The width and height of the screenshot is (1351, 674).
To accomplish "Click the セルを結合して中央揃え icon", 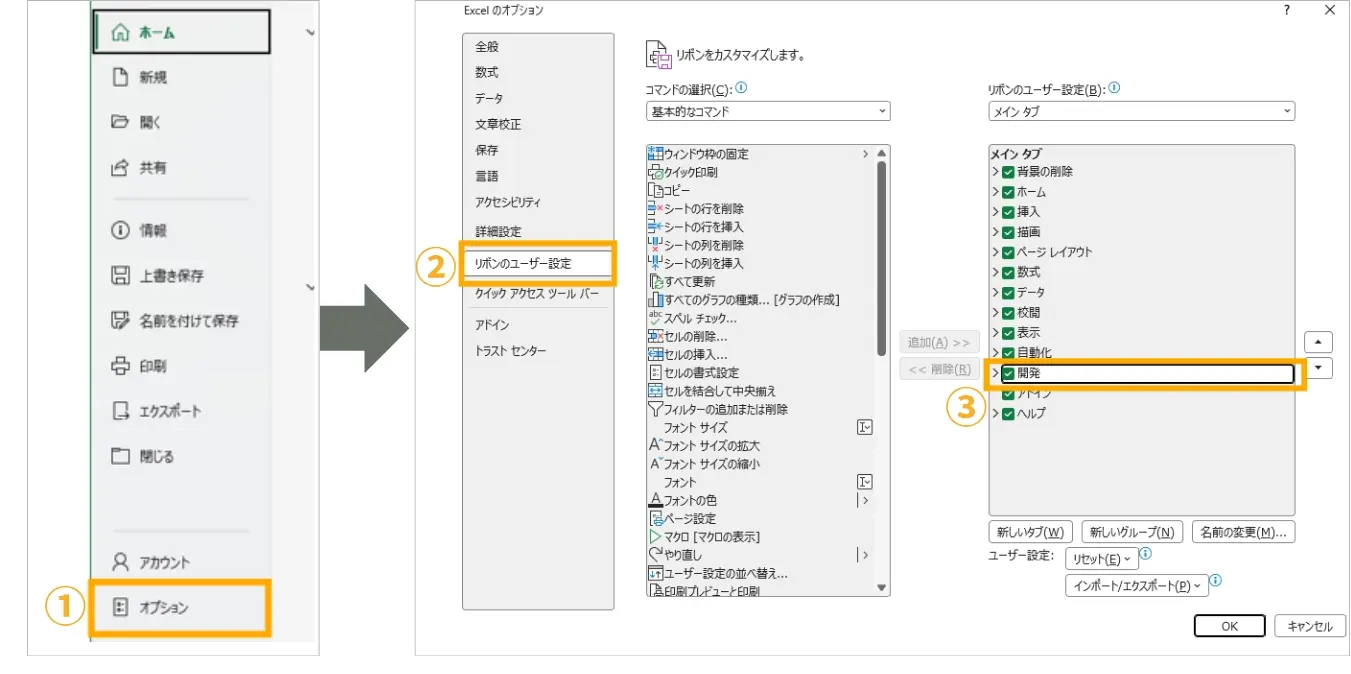I will click(656, 390).
